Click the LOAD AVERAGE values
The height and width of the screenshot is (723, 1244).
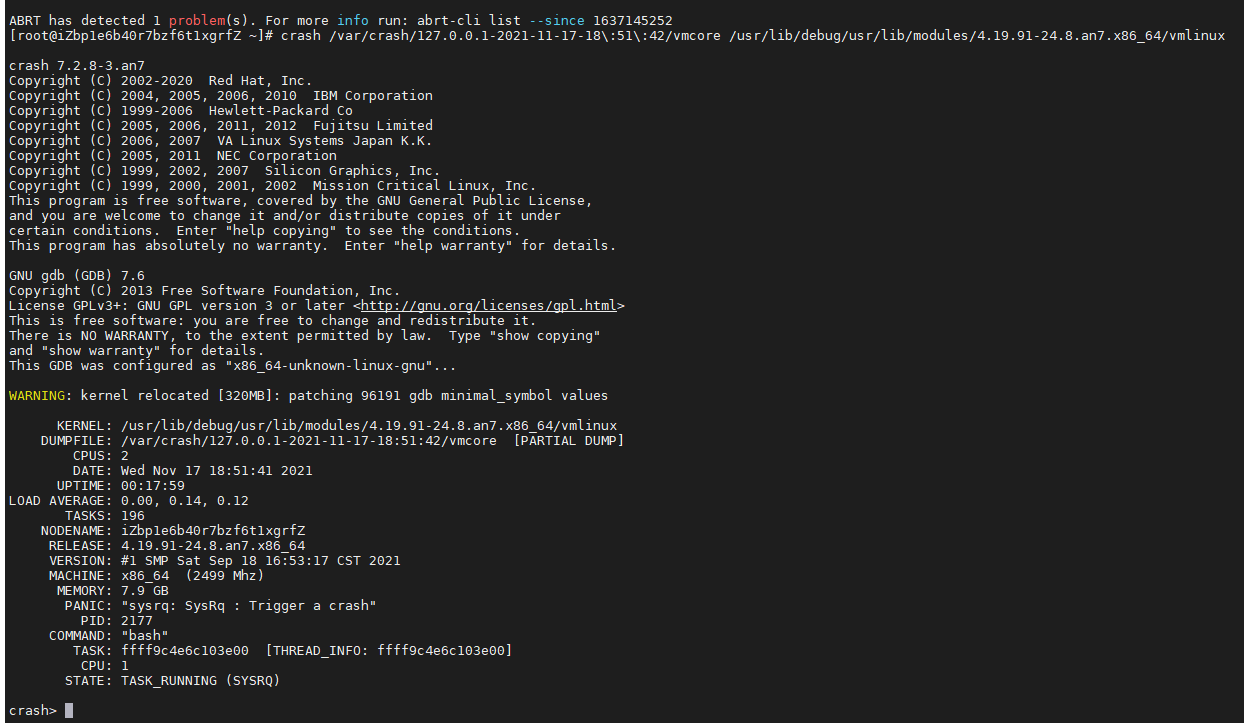tap(184, 500)
